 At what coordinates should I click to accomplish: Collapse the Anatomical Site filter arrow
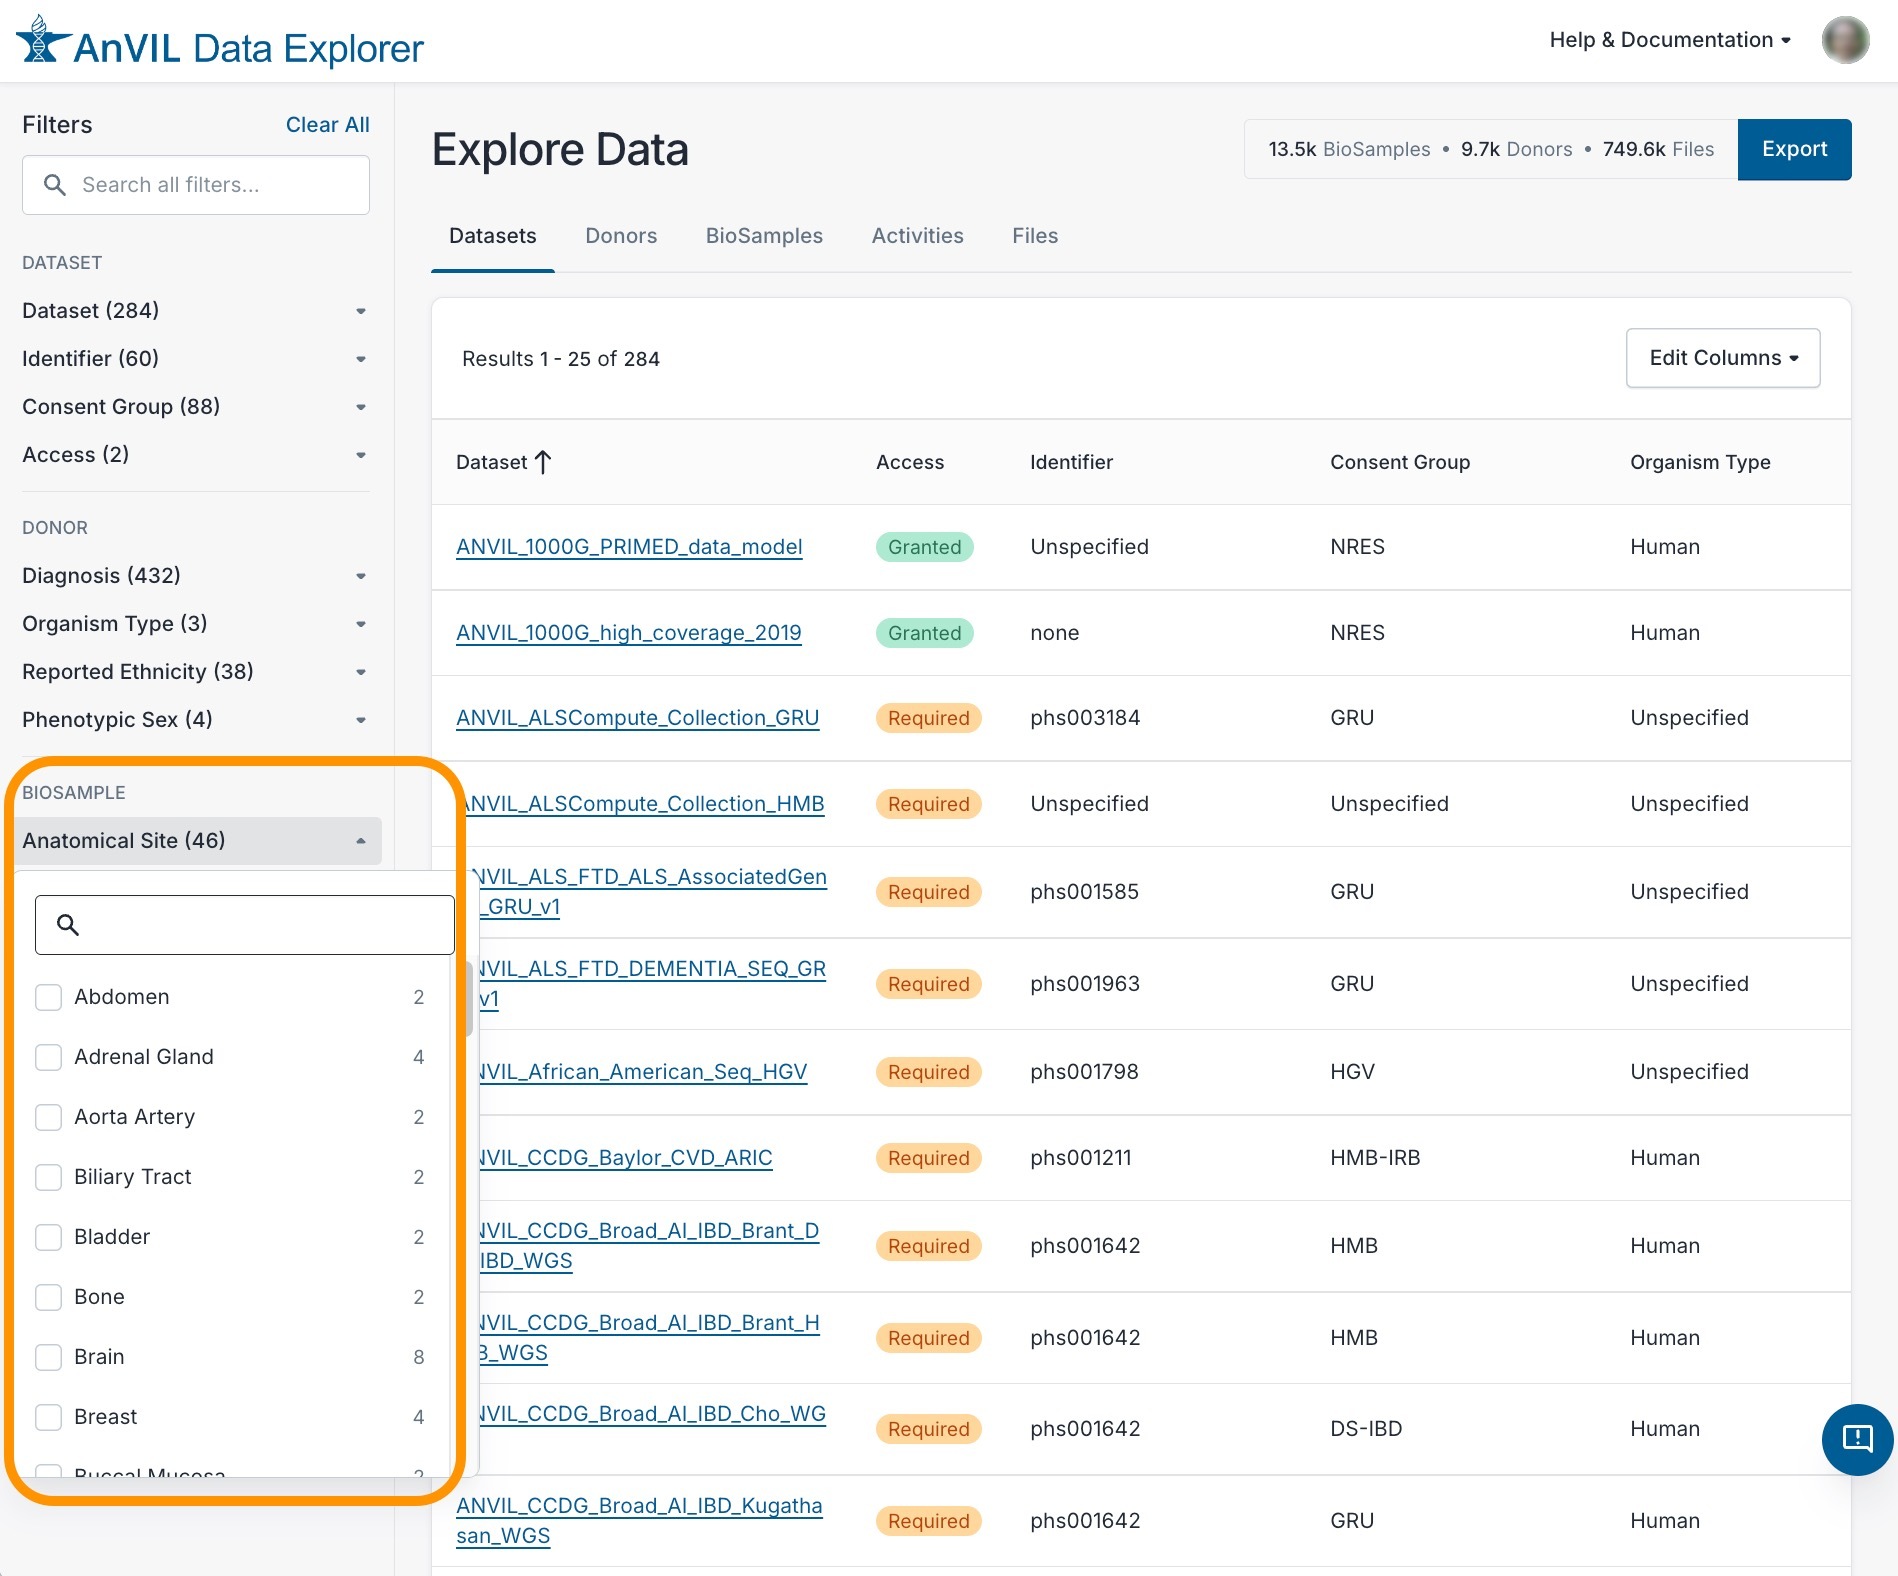[x=361, y=841]
